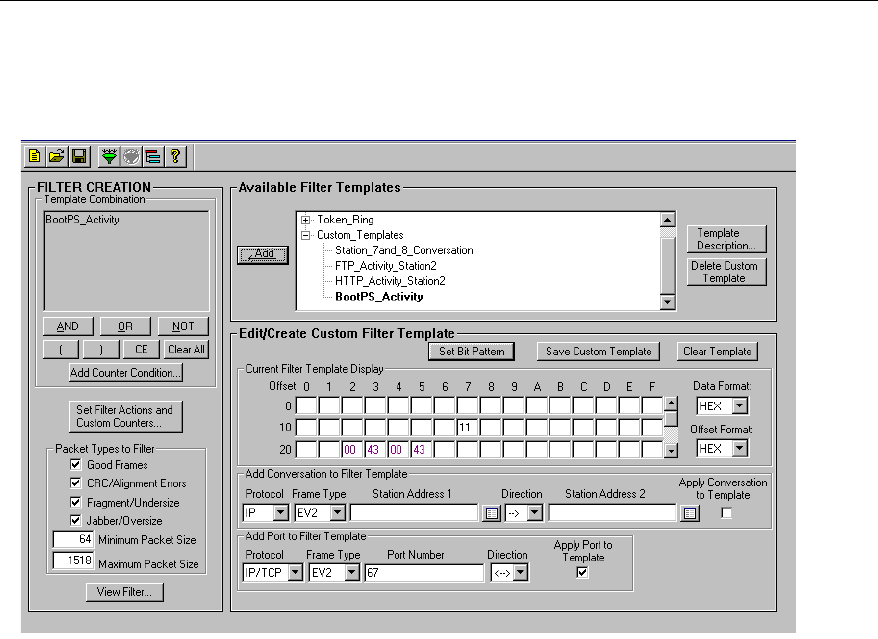Click the Open folder toolbar icon

[x=56, y=156]
